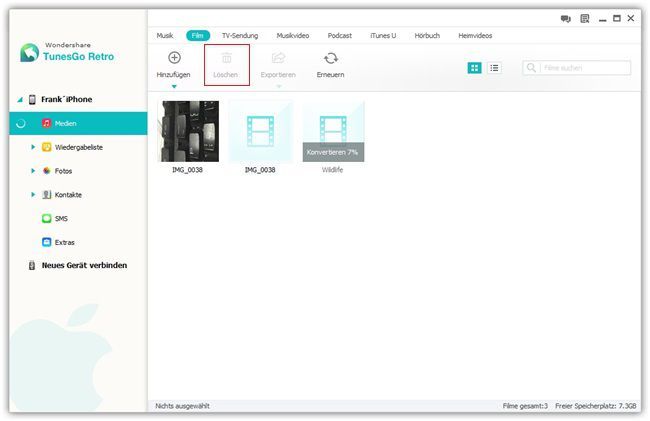Open the Hinzufügen dropdown arrow

[174, 87]
